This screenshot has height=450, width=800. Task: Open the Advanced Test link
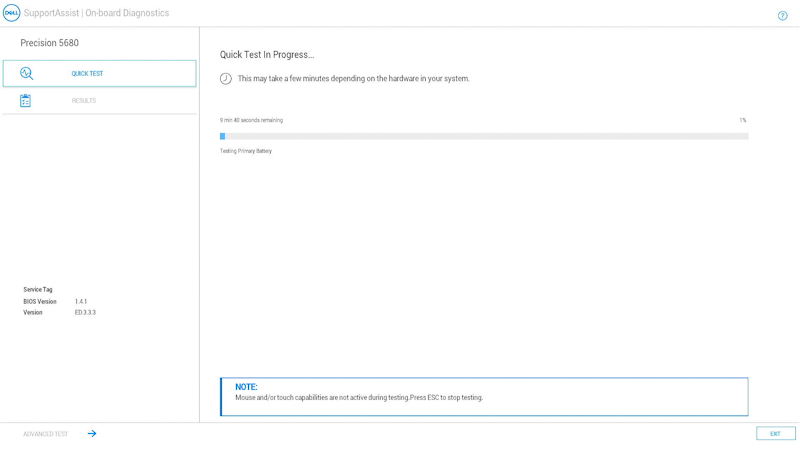(x=46, y=434)
